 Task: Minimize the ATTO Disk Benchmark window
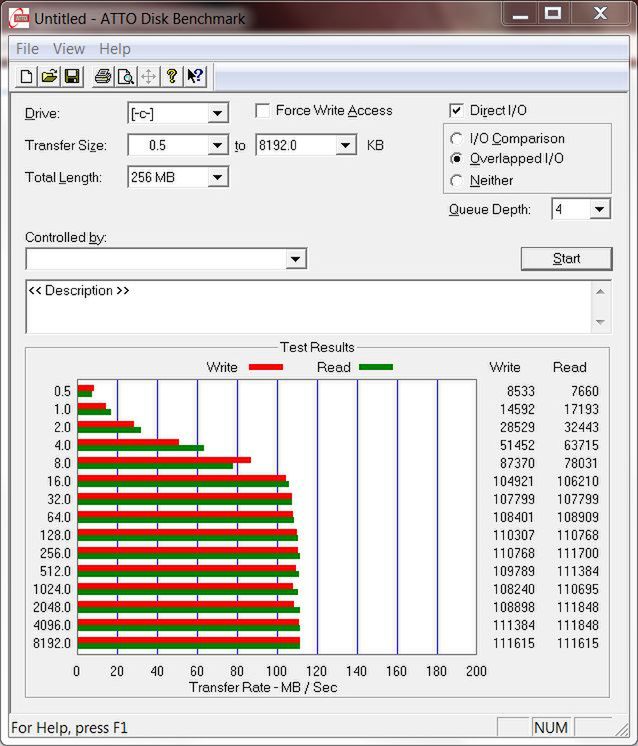[x=520, y=14]
